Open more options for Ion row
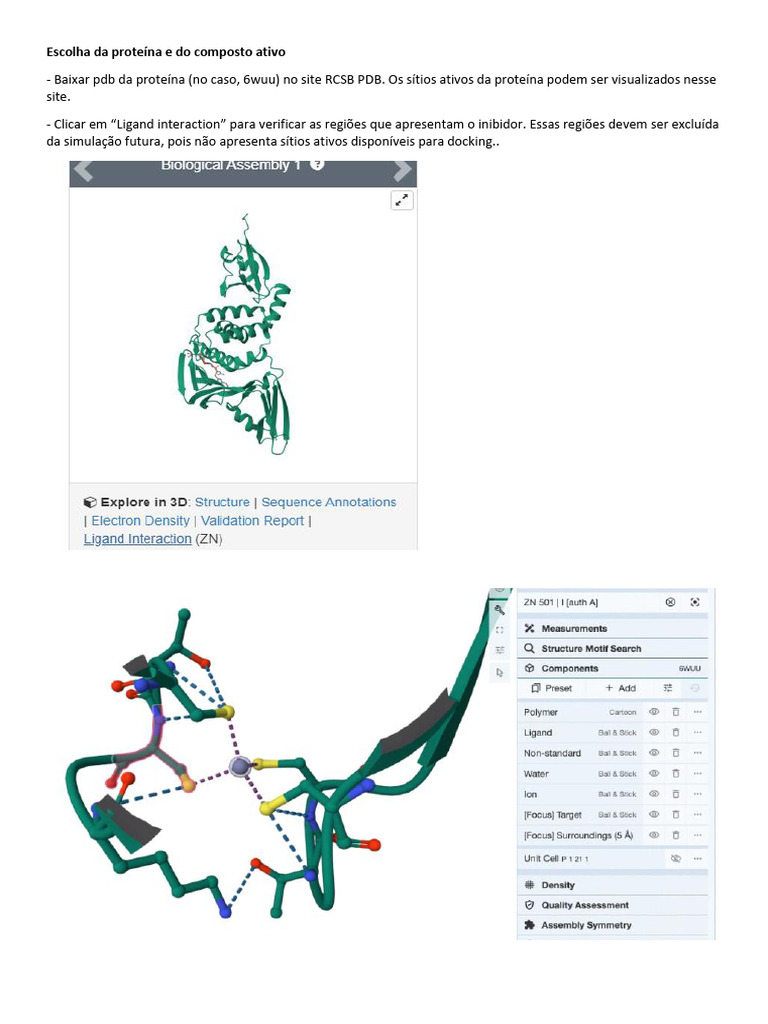This screenshot has height=1024, width=768. [697, 794]
